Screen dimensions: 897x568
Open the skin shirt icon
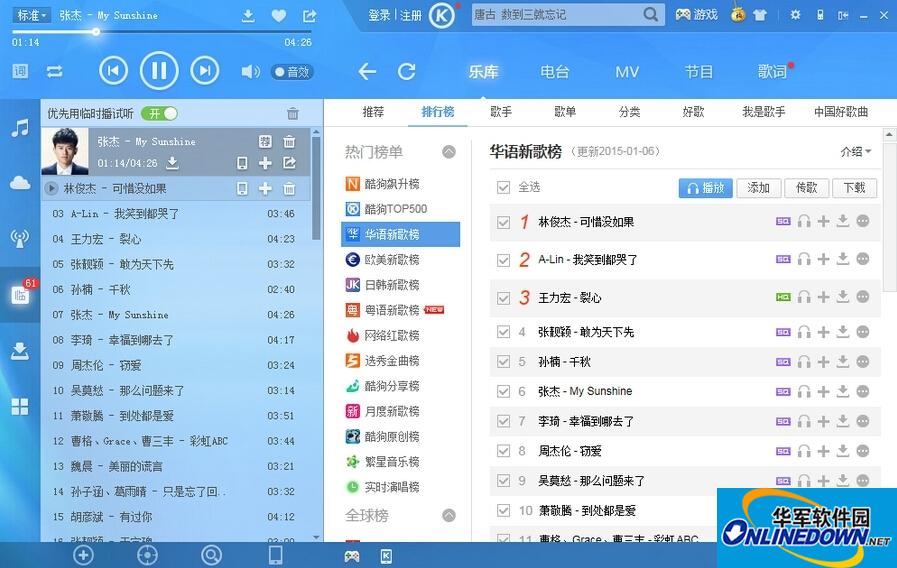[x=760, y=15]
